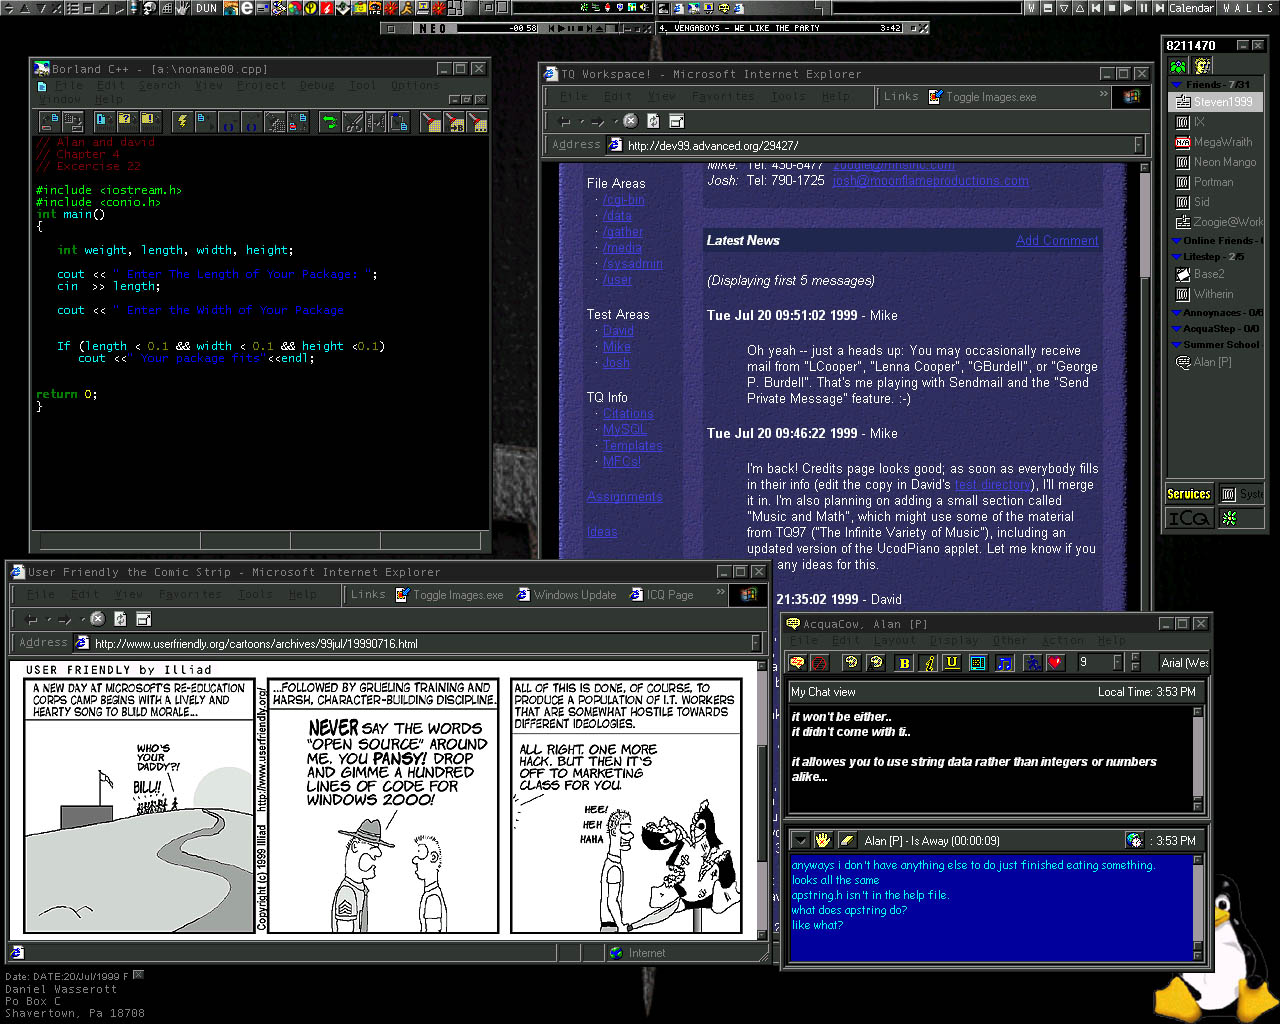The height and width of the screenshot is (1024, 1280).
Task: Collapse the Friends group in ICQ list
Action: point(1177,85)
